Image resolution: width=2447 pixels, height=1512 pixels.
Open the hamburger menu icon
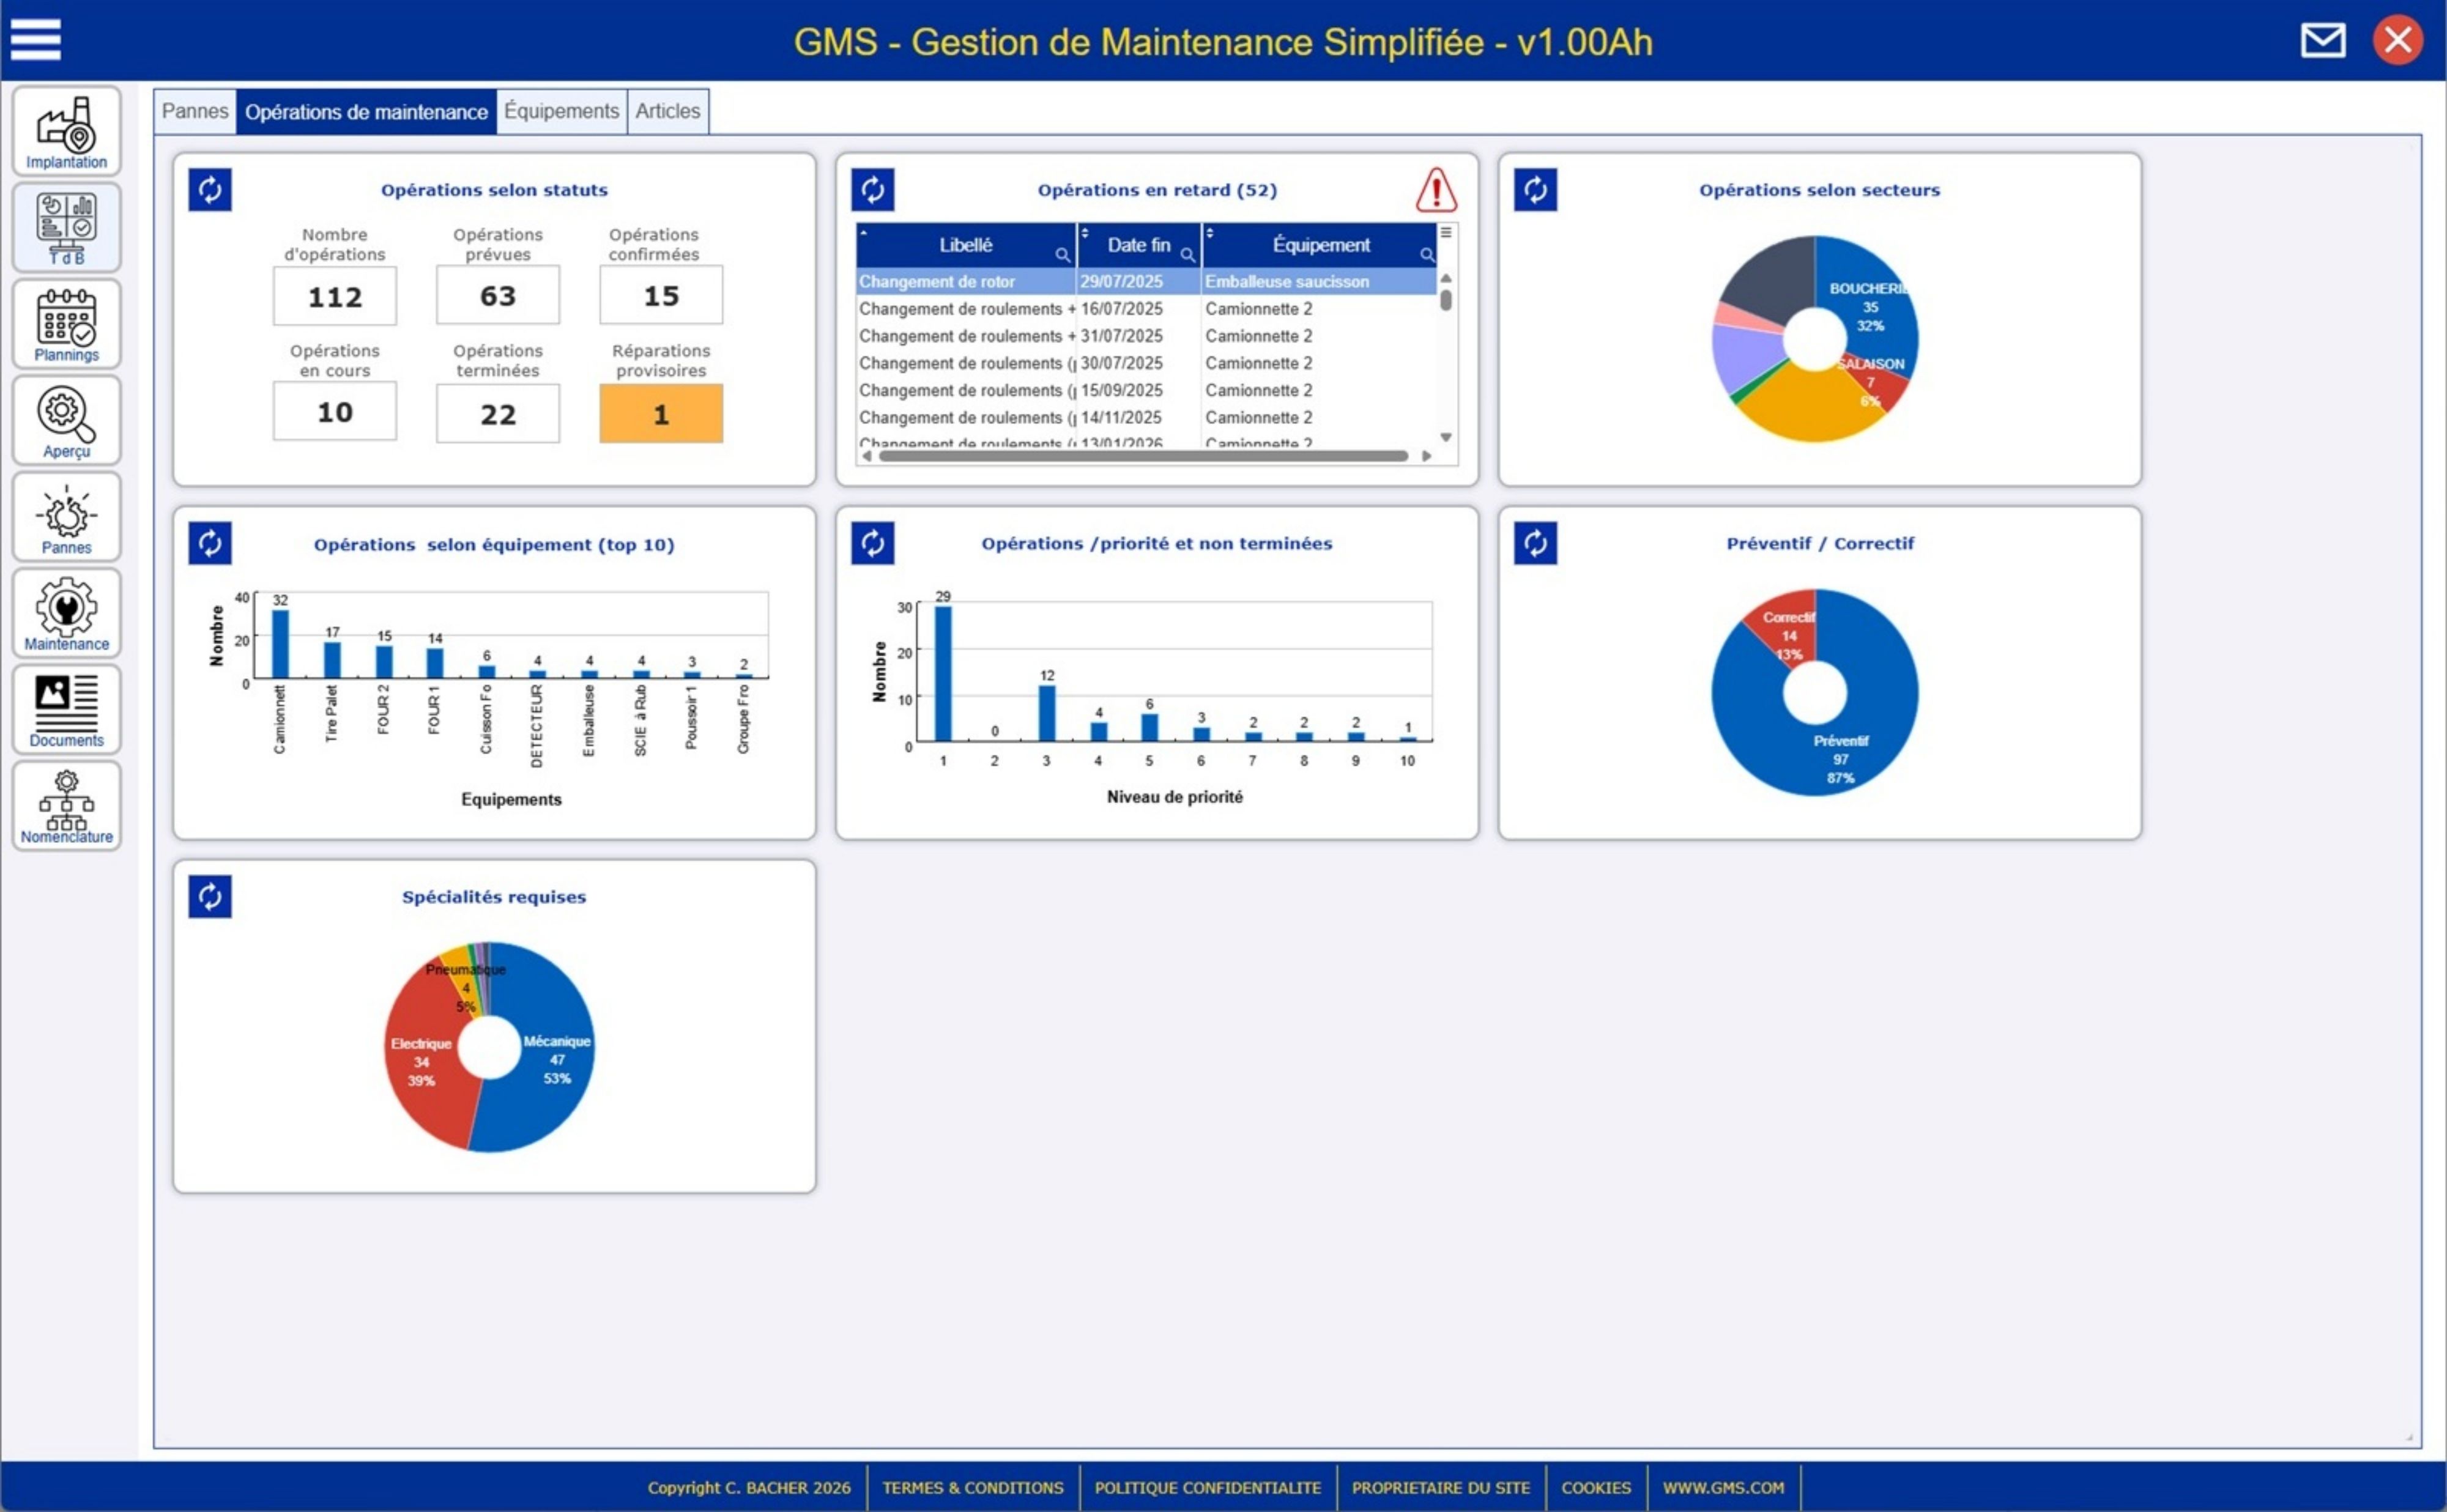click(x=36, y=40)
